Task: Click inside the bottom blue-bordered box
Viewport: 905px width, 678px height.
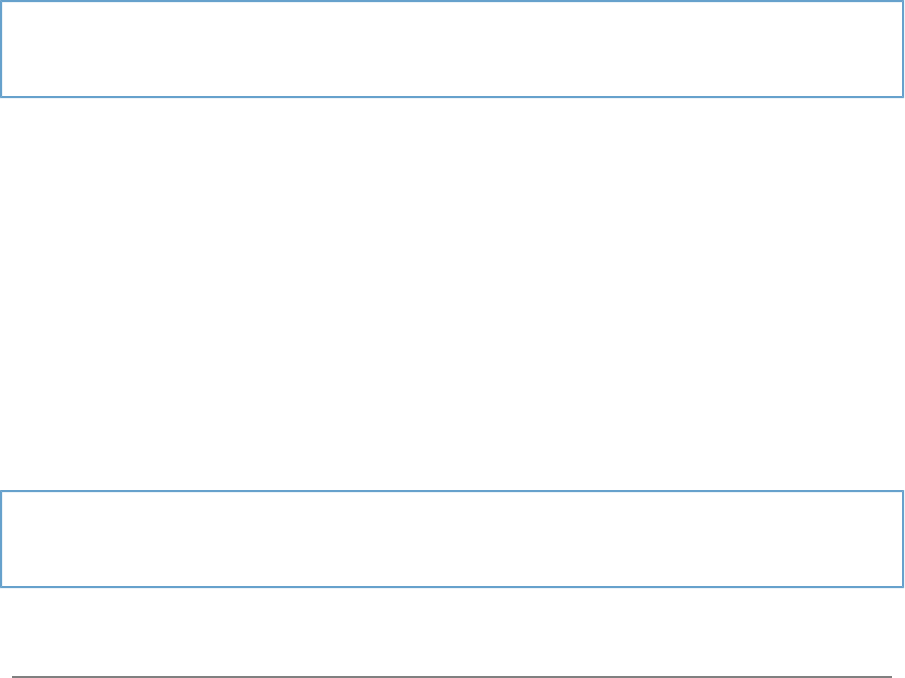Action: click(x=452, y=538)
